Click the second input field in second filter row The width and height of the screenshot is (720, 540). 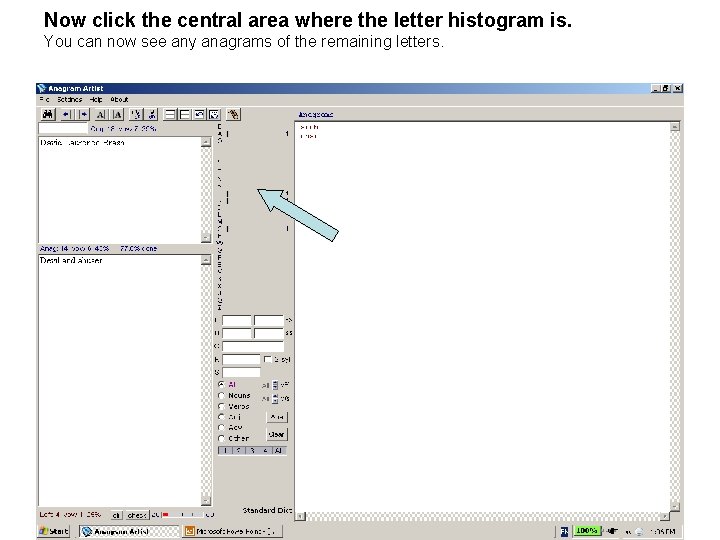coord(269,333)
